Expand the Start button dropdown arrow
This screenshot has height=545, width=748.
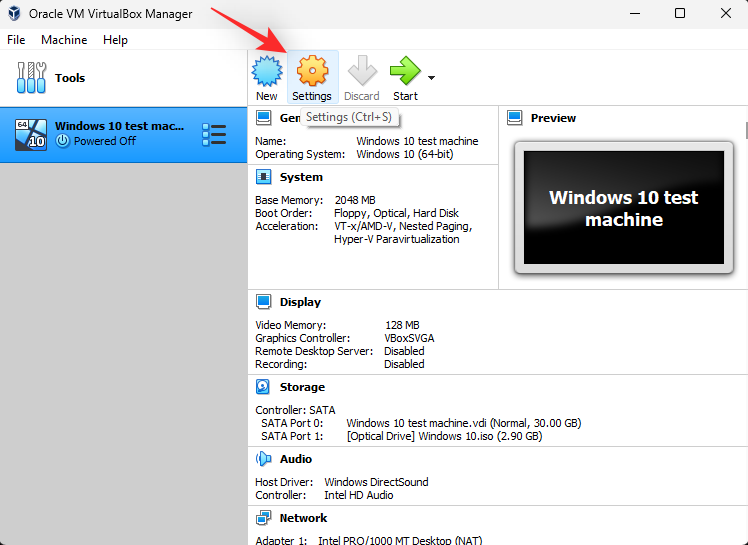point(431,78)
